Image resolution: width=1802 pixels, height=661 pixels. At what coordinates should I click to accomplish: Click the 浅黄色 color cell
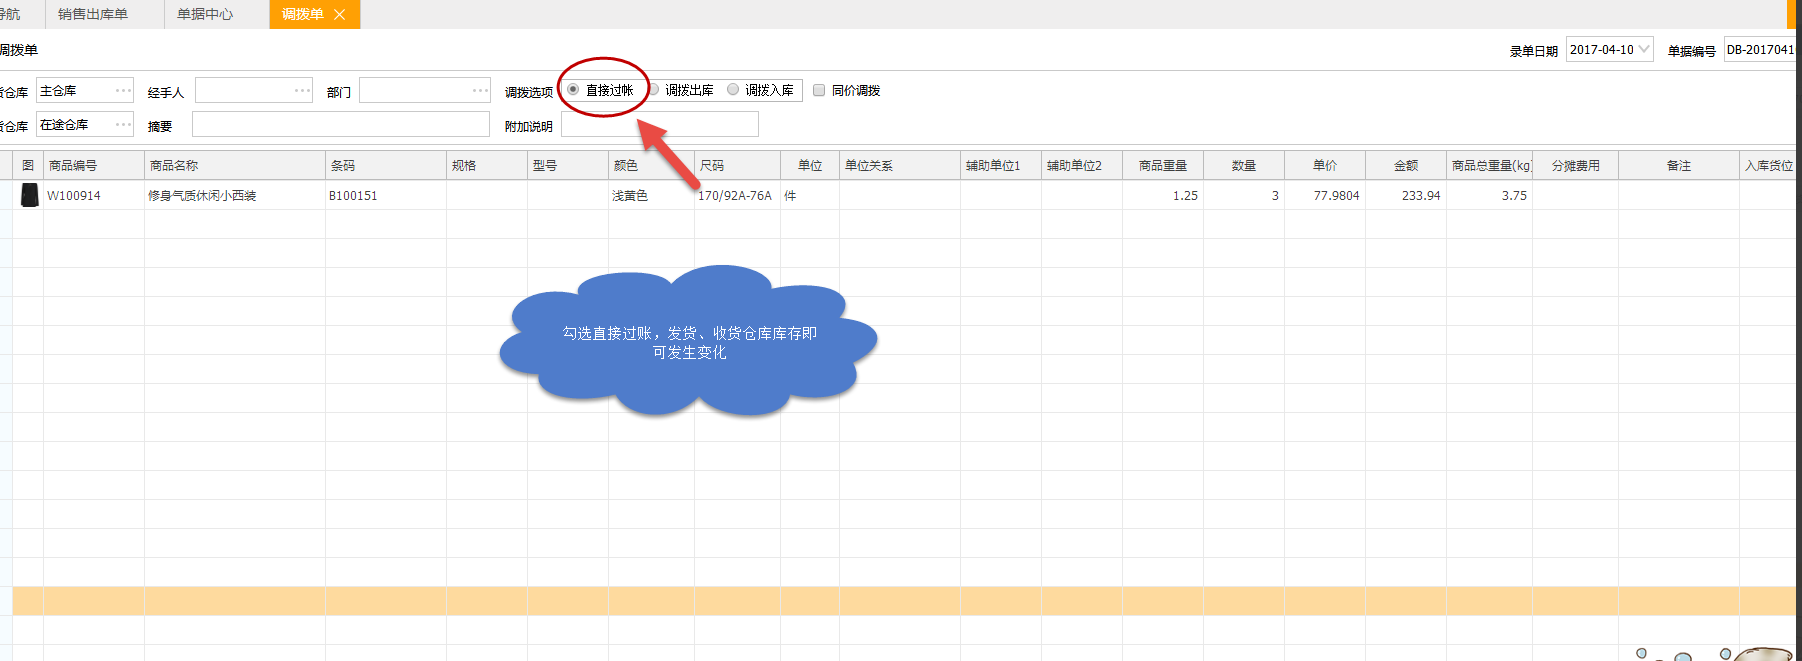tap(652, 195)
